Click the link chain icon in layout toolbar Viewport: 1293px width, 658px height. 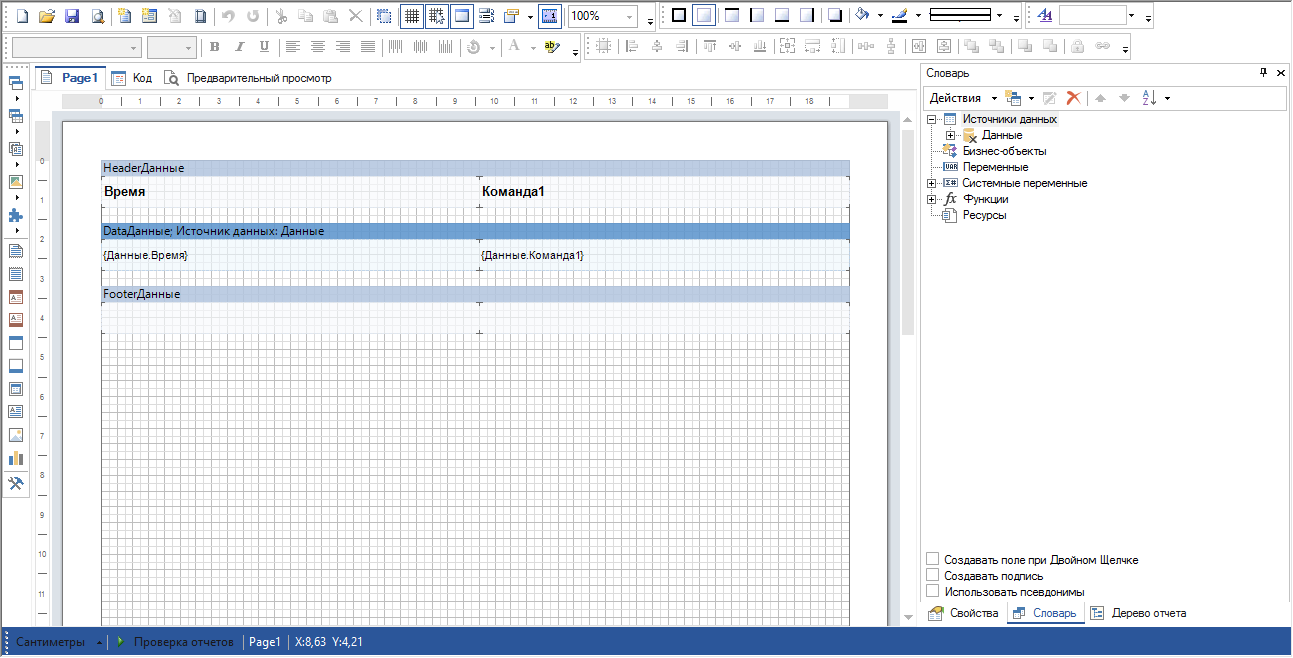point(1103,47)
